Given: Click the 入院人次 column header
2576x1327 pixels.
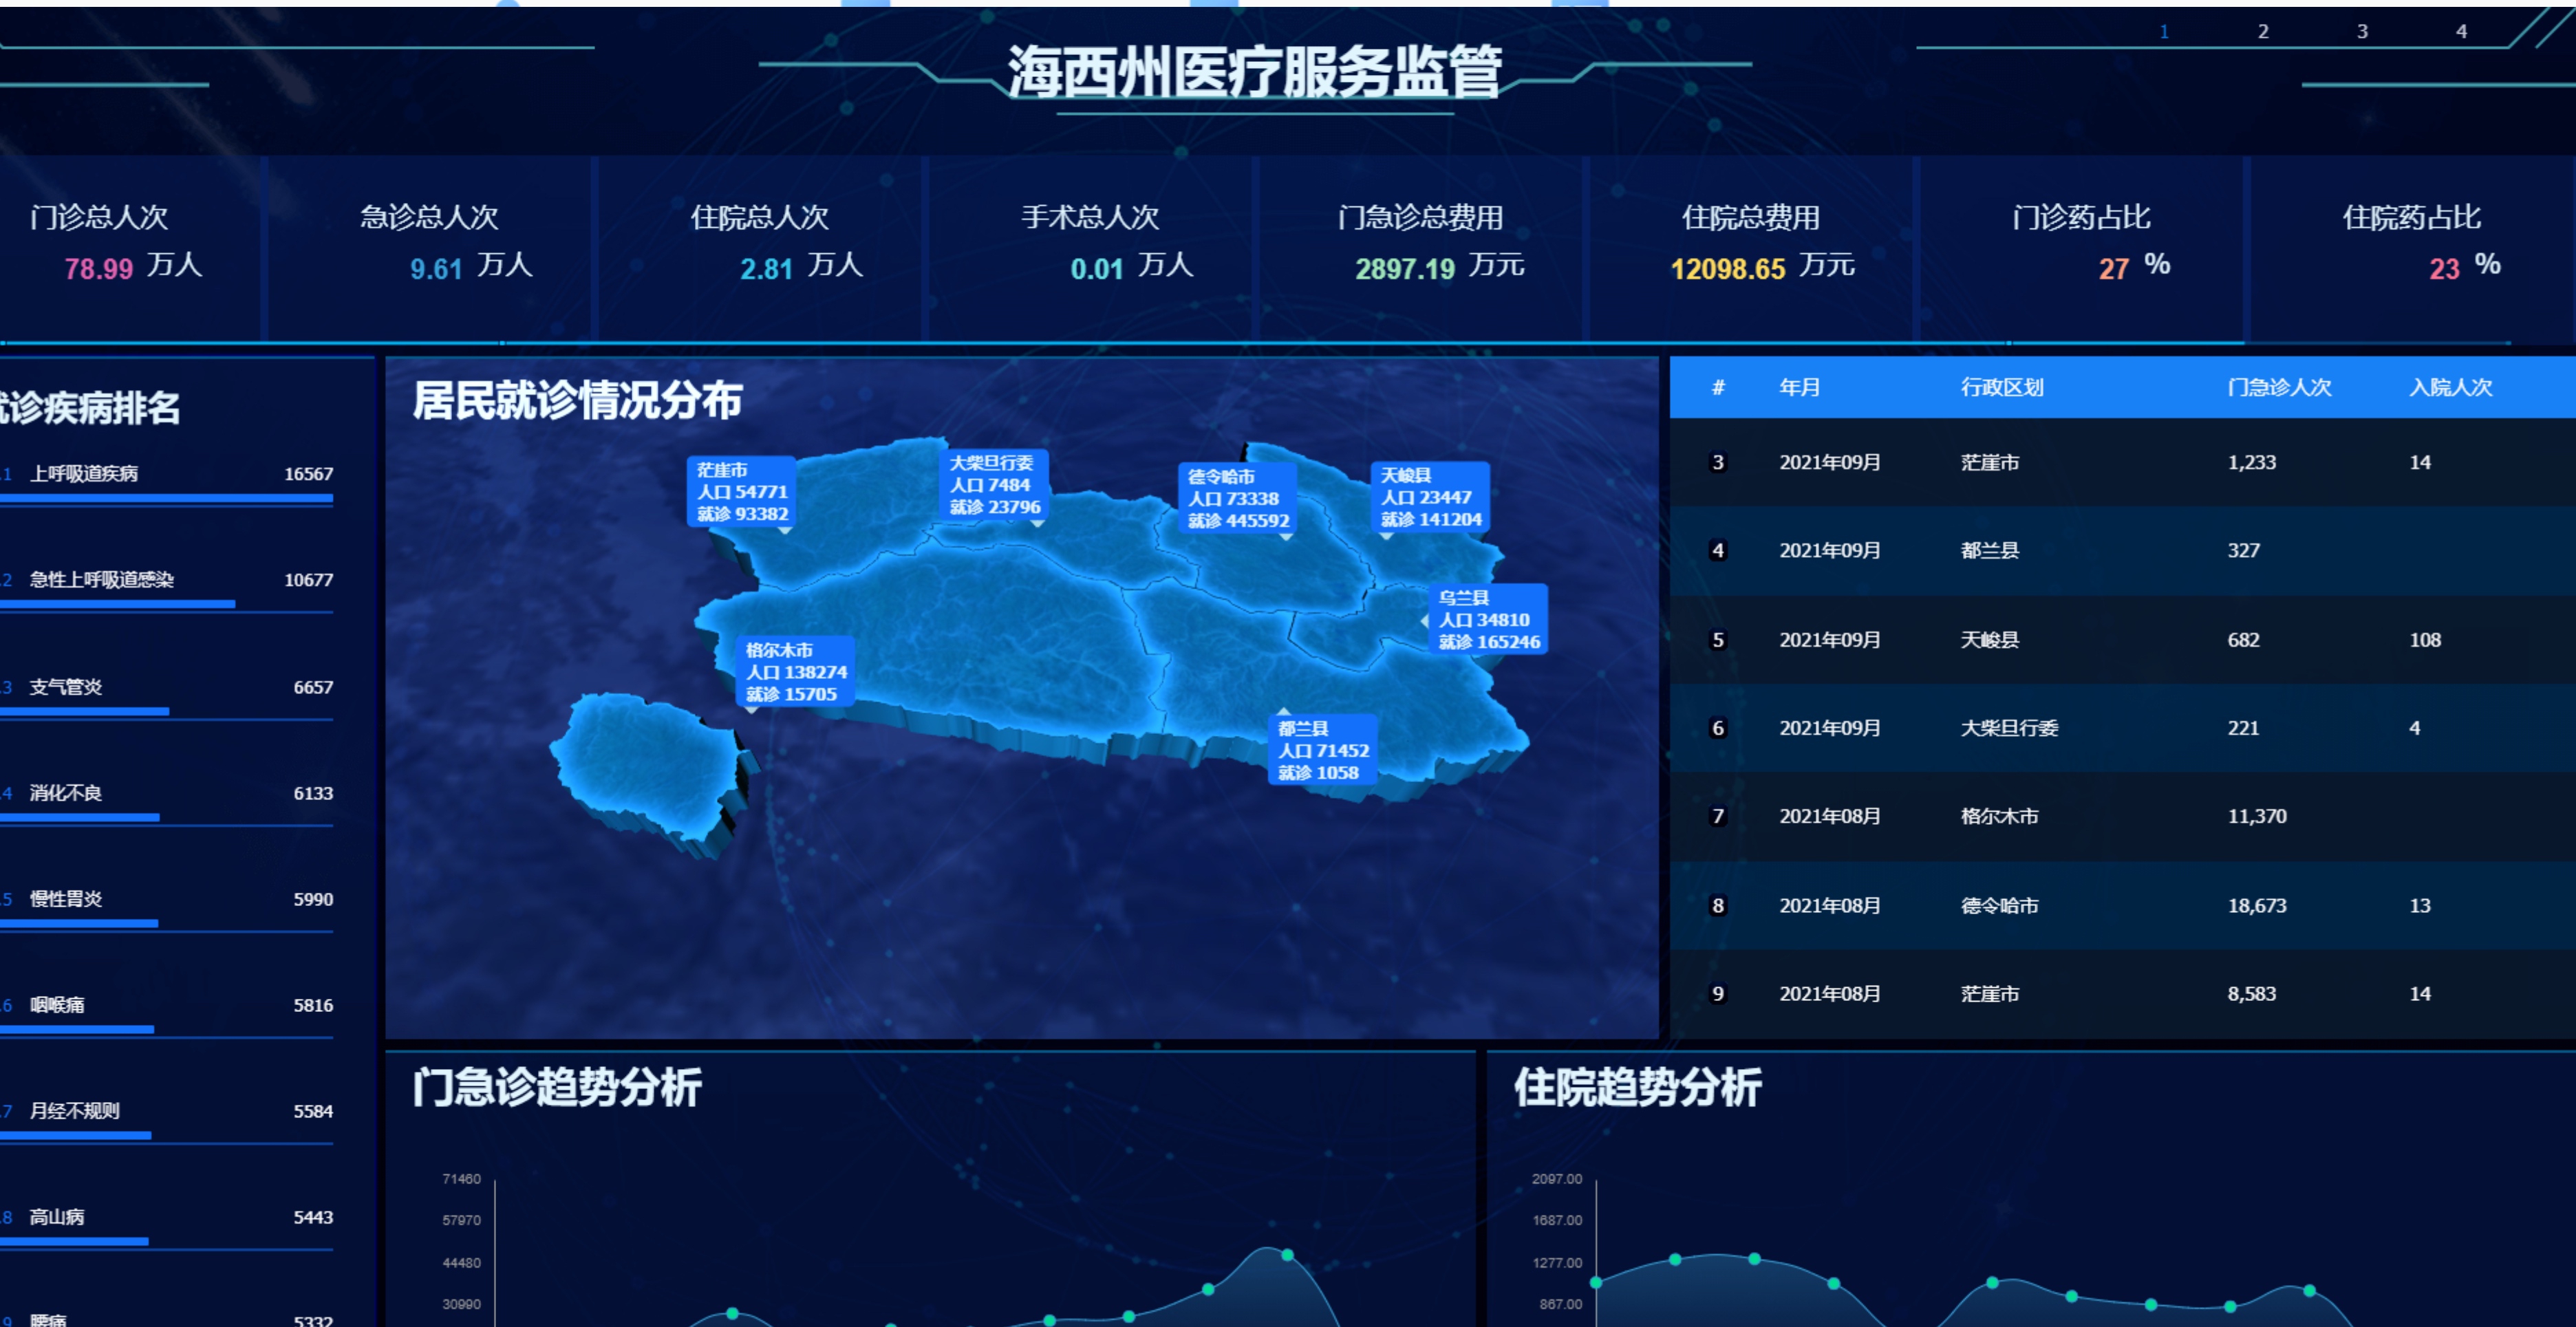Looking at the screenshot, I should 2450,387.
